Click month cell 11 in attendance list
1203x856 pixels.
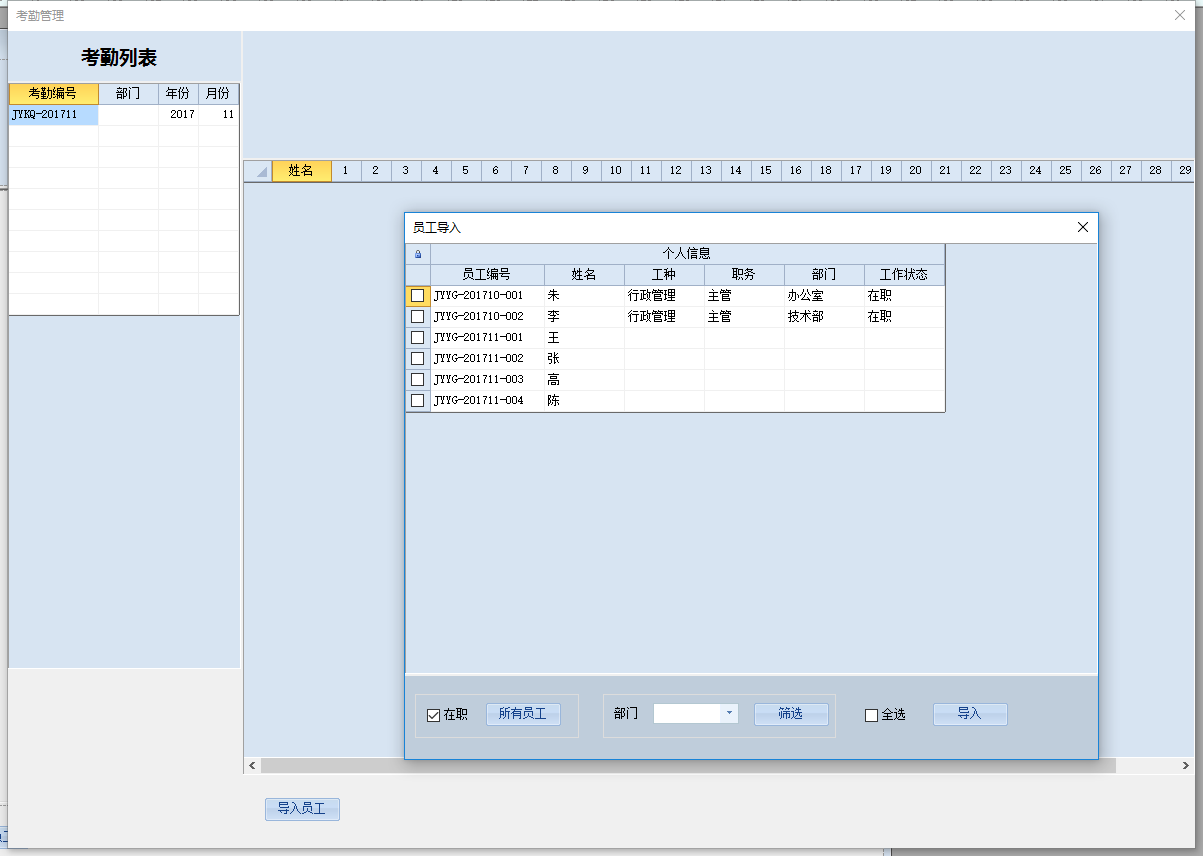point(218,115)
